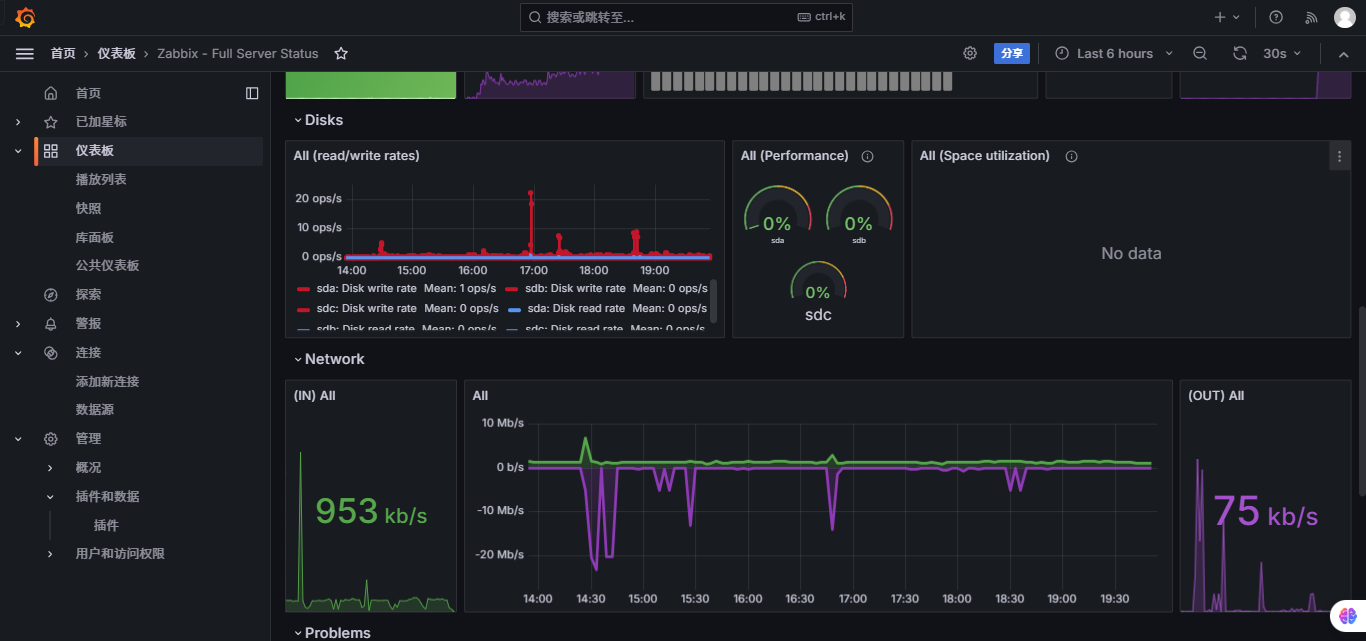Open 播放列表 in the sidebar
This screenshot has width=1366, height=641.
(101, 180)
